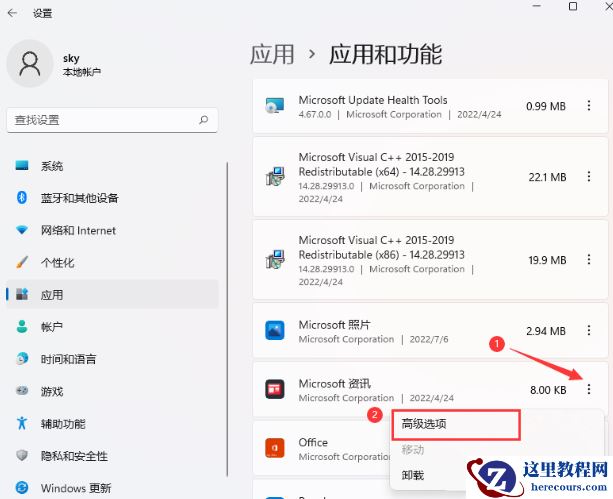Open 隐私和安全性 settings
Screen dimensions: 613x499
tap(112, 456)
